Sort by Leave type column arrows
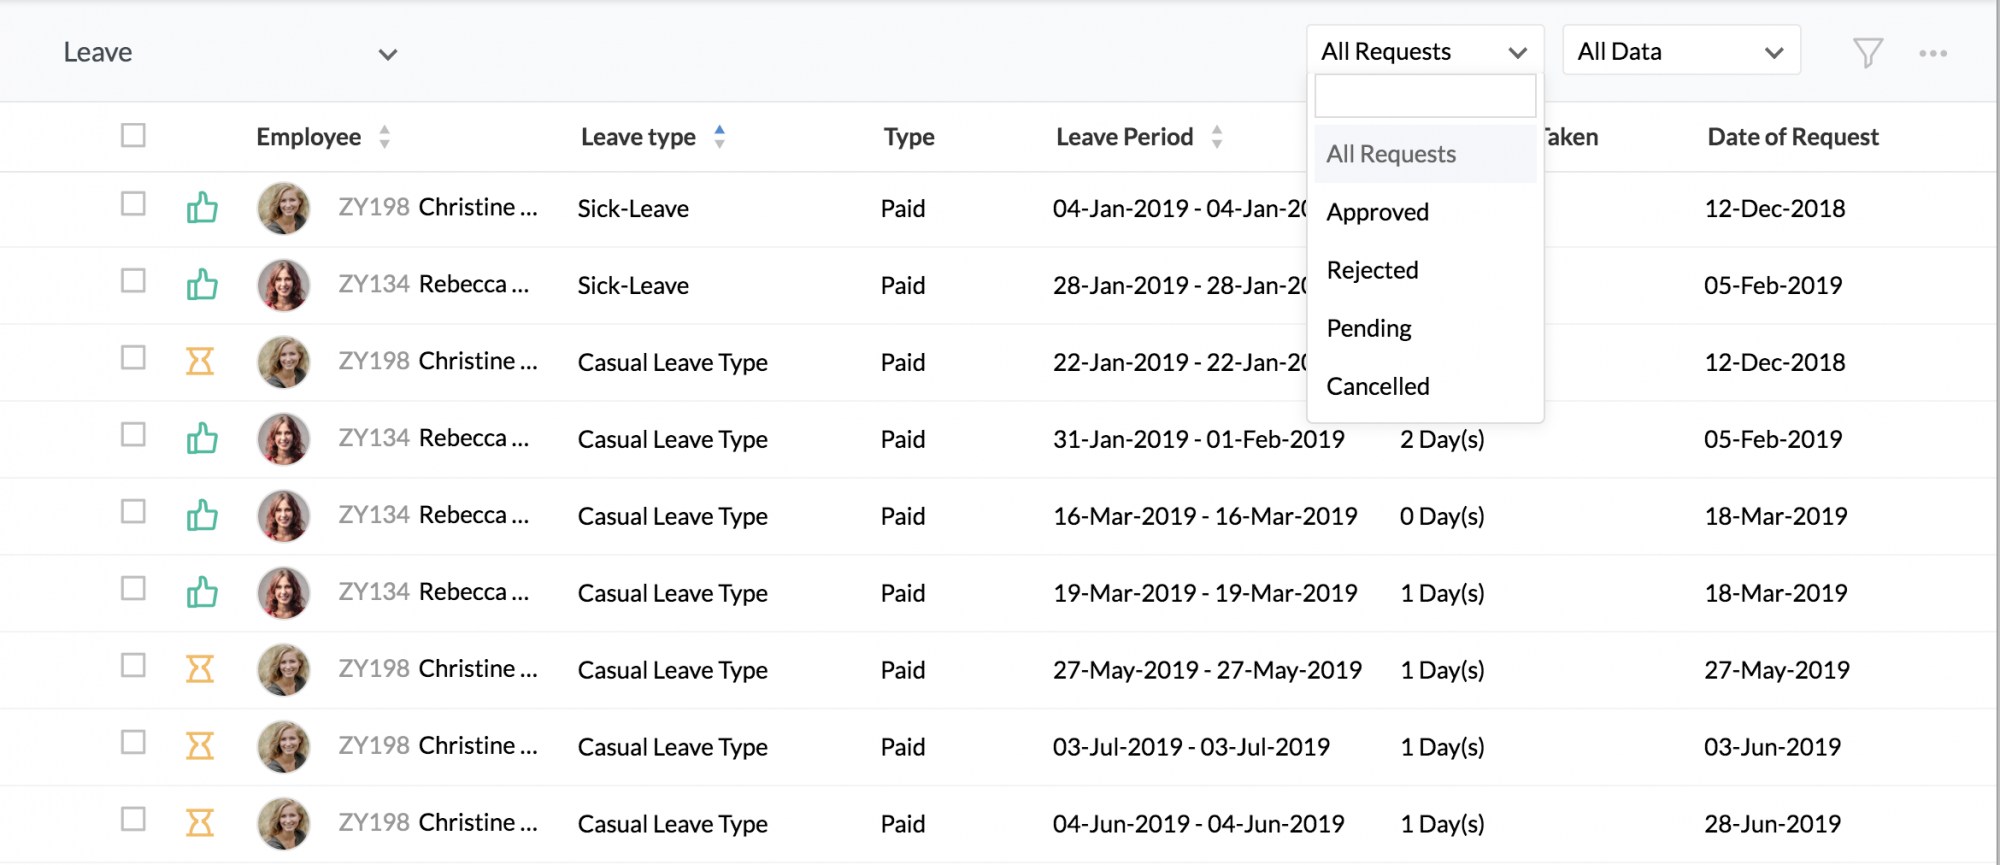This screenshot has height=865, width=2000. coord(719,137)
